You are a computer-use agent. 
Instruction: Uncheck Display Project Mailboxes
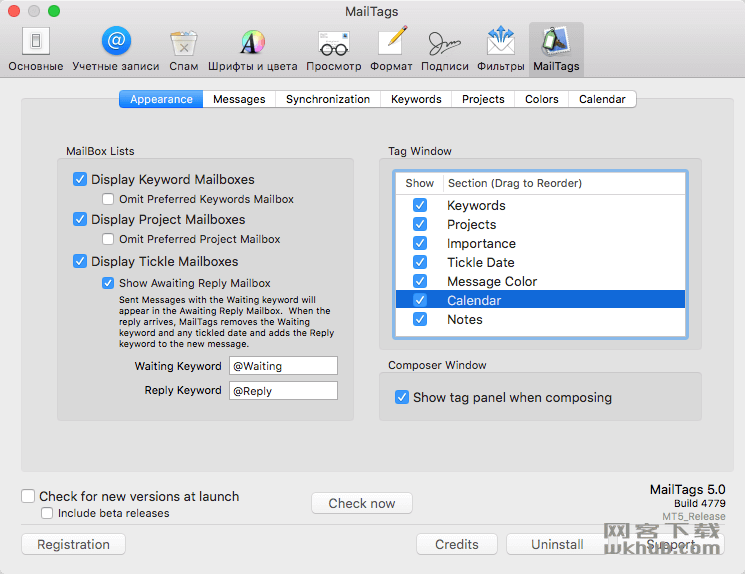80,219
